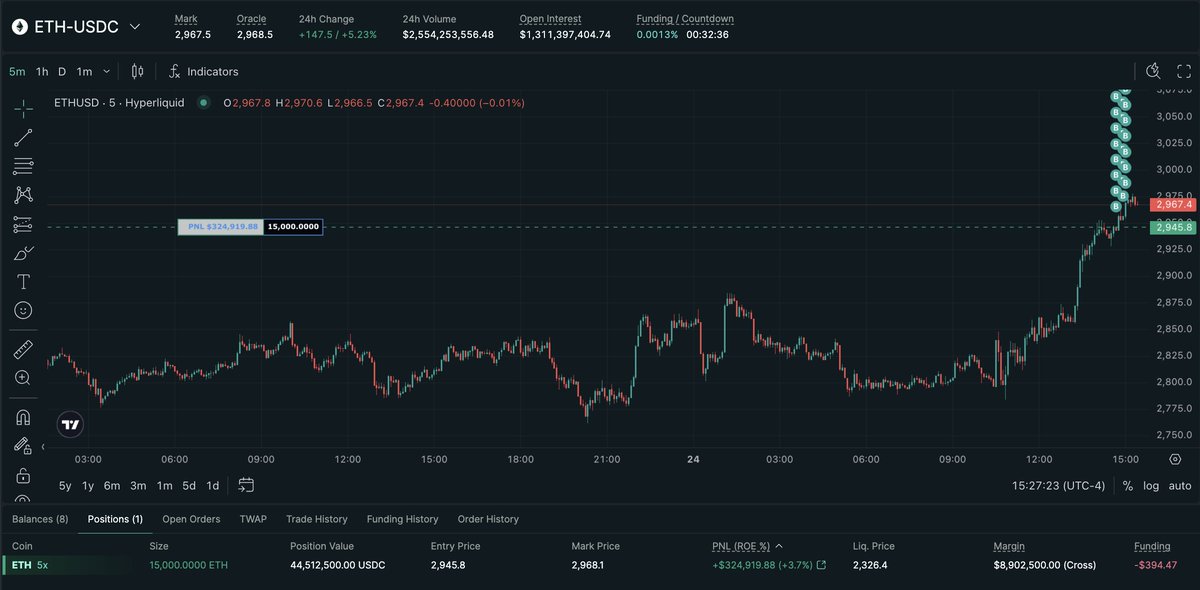Screen dimensions: 1200x590
Task: Open the emoji icons tool
Action: (x=23, y=311)
